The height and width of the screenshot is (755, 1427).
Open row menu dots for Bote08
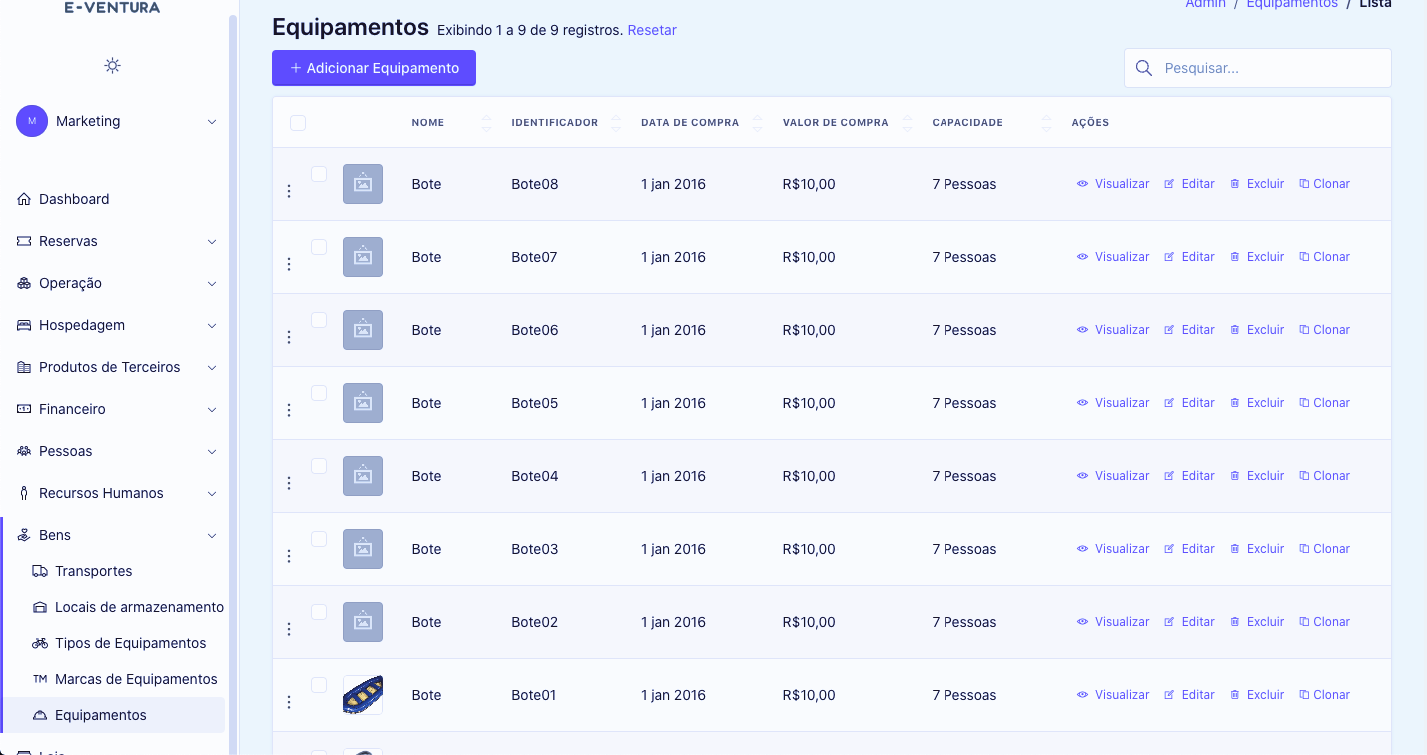289,191
